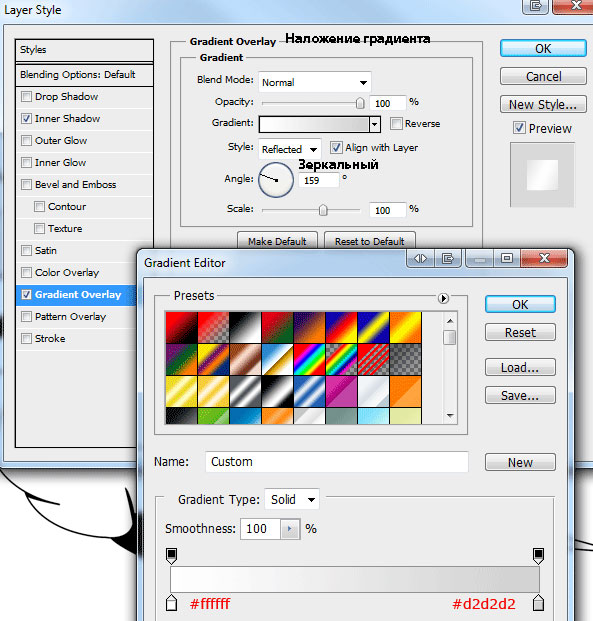Viewport: 593px width, 621px height.
Task: Select the Pattern Overlay style row
Action: 77,317
